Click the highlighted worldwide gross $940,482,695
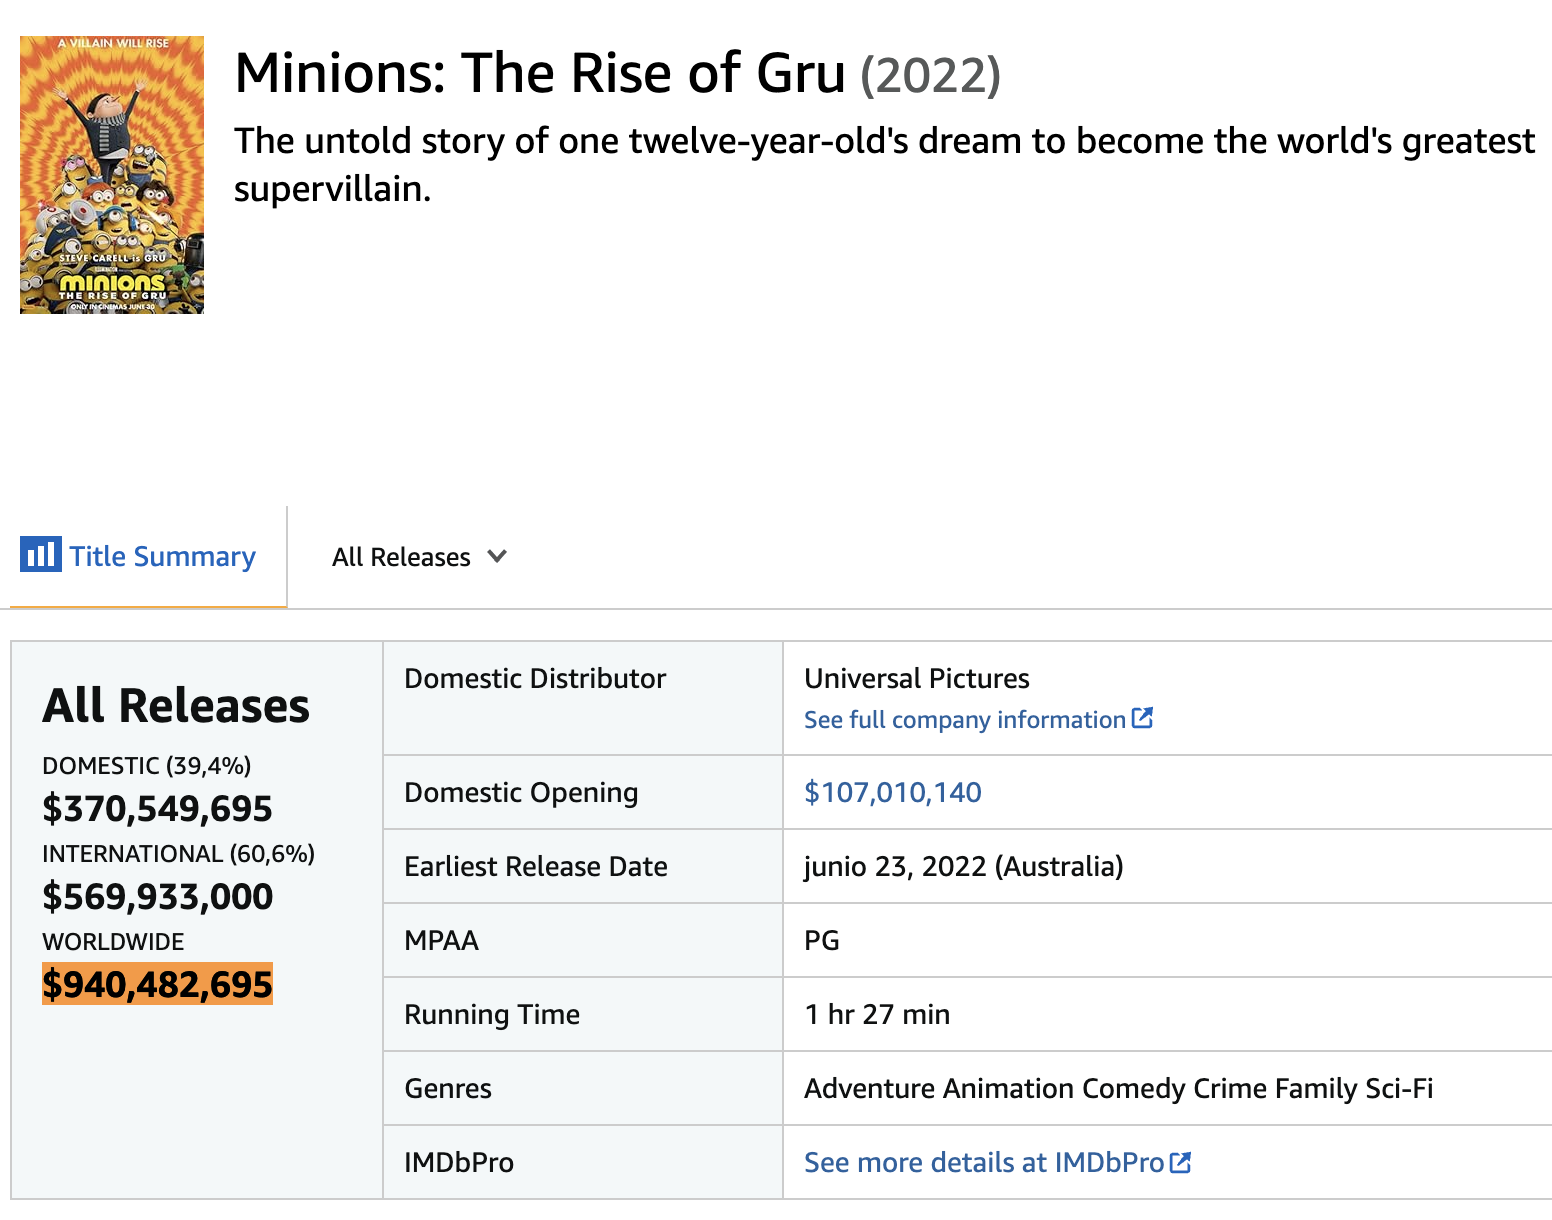The width and height of the screenshot is (1552, 1220). (x=157, y=984)
